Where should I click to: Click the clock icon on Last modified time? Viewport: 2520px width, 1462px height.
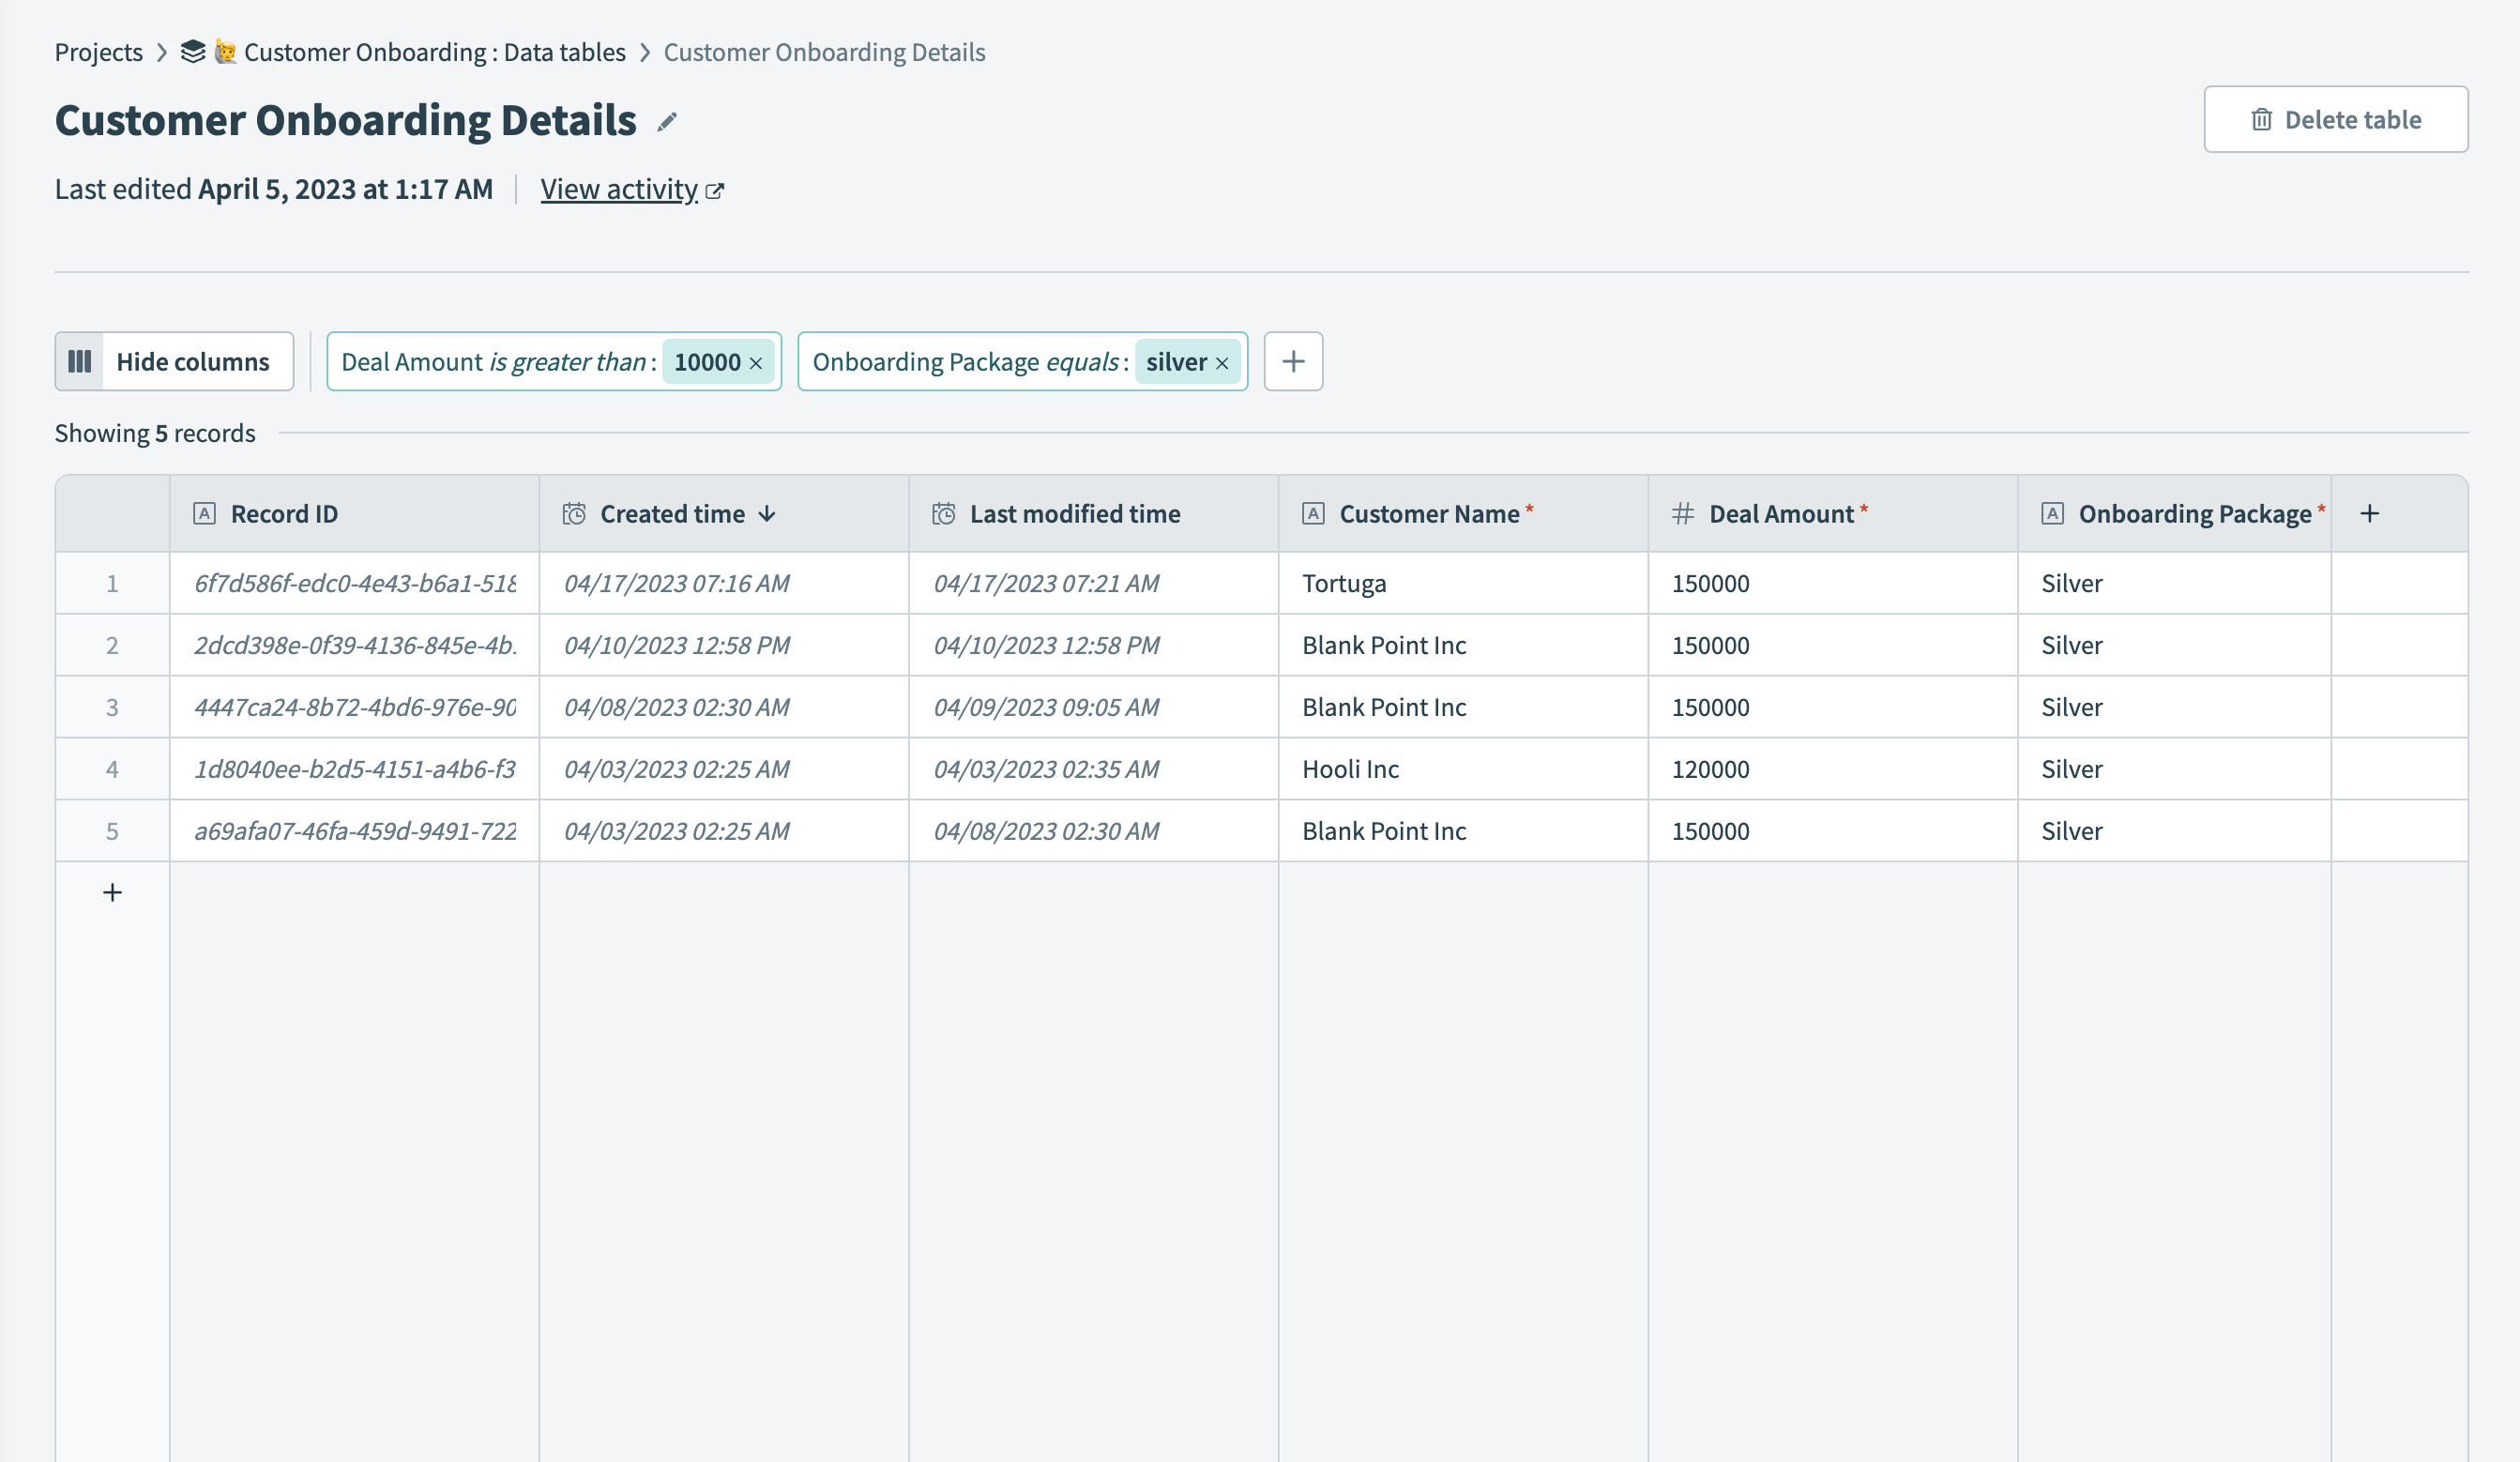(944, 513)
